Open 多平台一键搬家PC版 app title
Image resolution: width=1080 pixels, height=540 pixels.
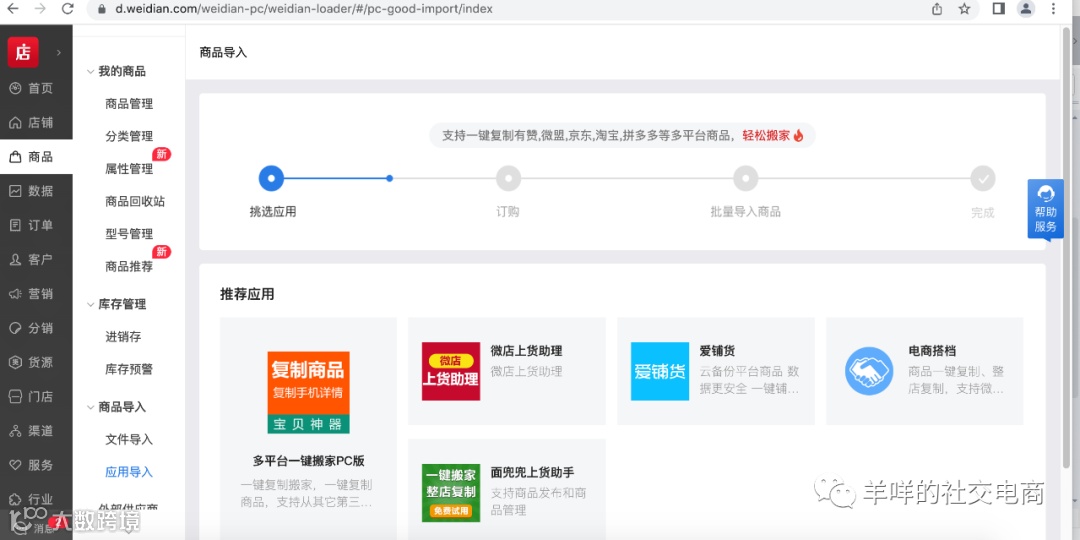click(309, 461)
